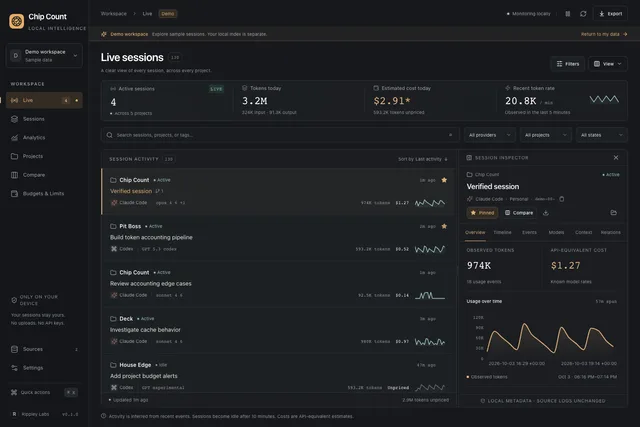Click the Demo badge in breadcrumb
The width and height of the screenshot is (640, 427).
pos(168,13)
